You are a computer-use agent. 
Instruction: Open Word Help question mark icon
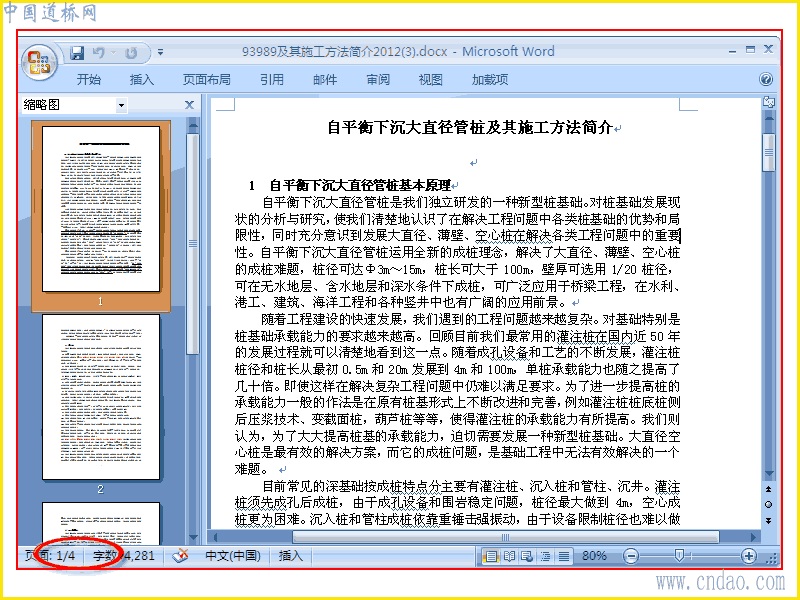tap(766, 79)
